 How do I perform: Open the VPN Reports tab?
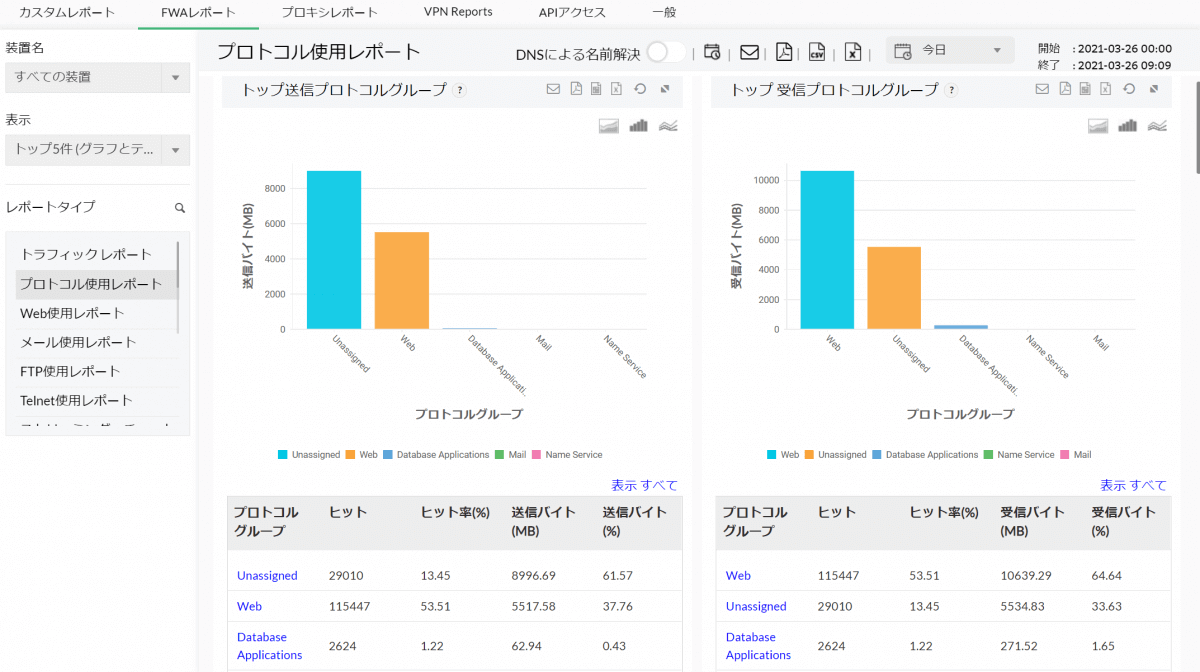click(x=458, y=13)
